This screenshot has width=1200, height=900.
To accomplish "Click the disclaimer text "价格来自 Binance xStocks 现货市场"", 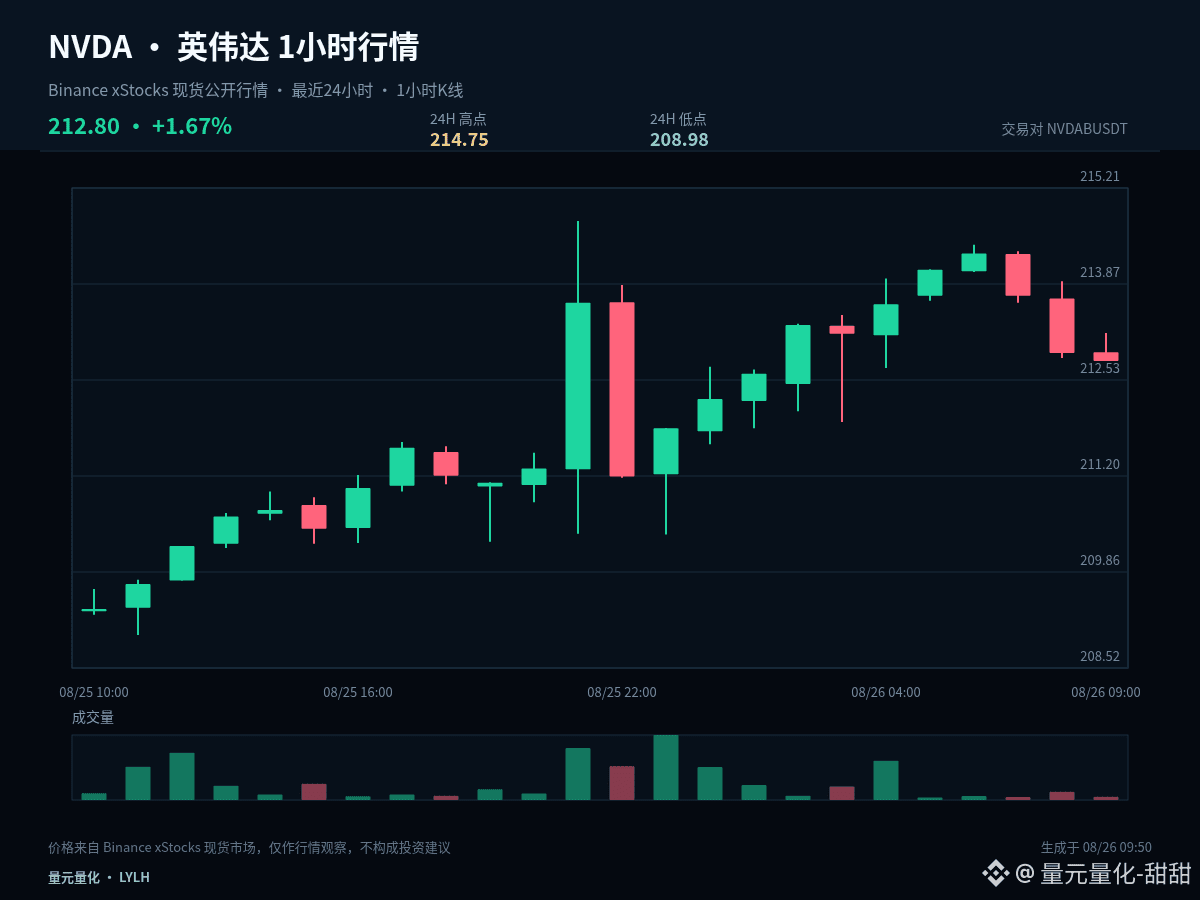I will [154, 848].
